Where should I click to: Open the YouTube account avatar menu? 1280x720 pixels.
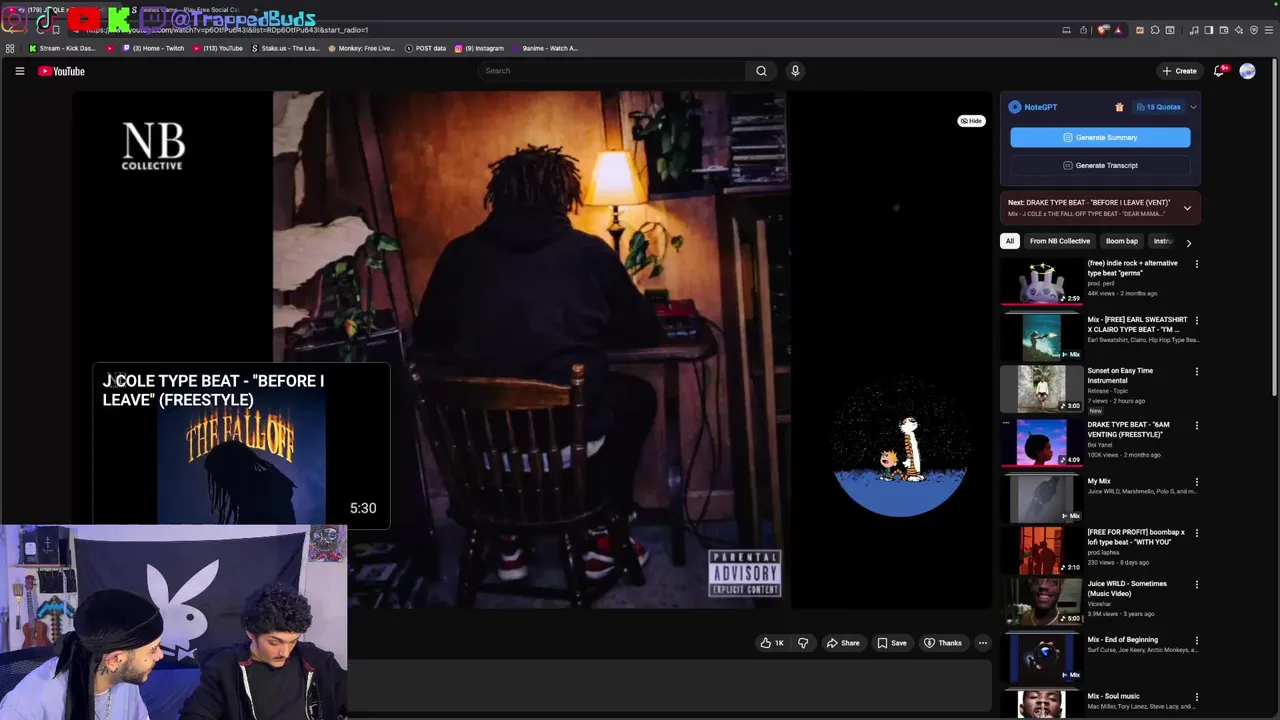[x=1247, y=71]
